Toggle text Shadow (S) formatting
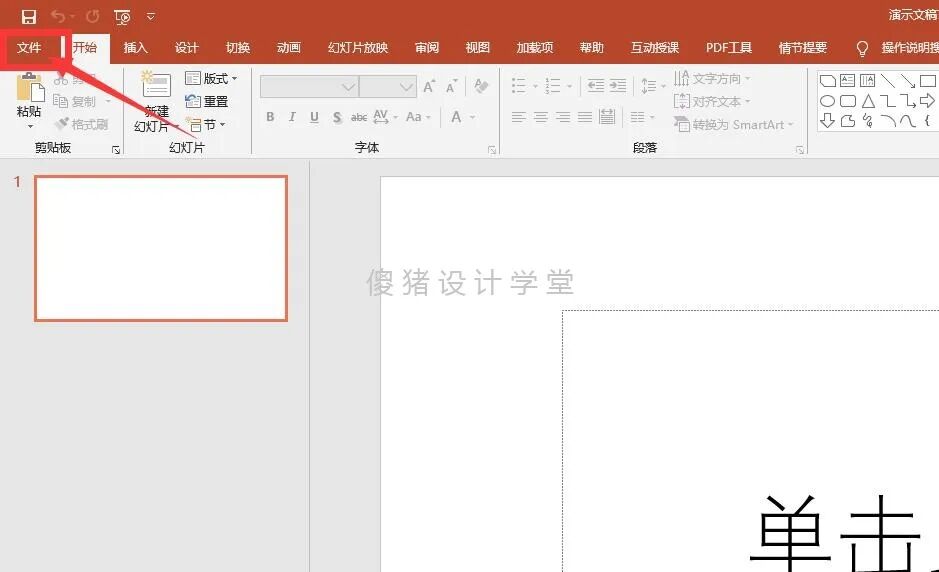939x572 pixels. pos(338,117)
